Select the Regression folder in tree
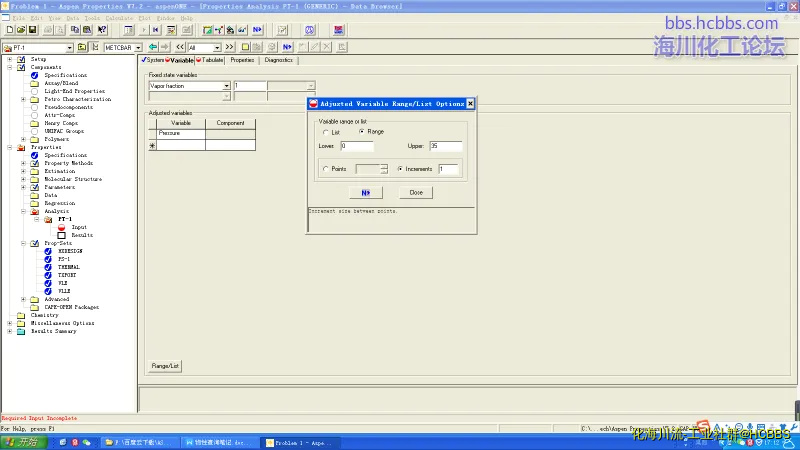Screen dimensions: 800x450 pyautogui.click(x=60, y=203)
